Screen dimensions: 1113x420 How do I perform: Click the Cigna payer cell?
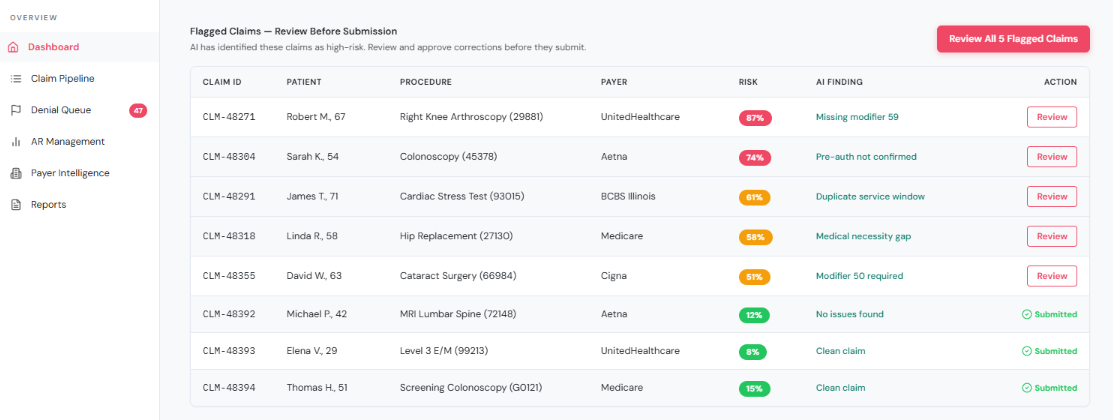pyautogui.click(x=613, y=276)
